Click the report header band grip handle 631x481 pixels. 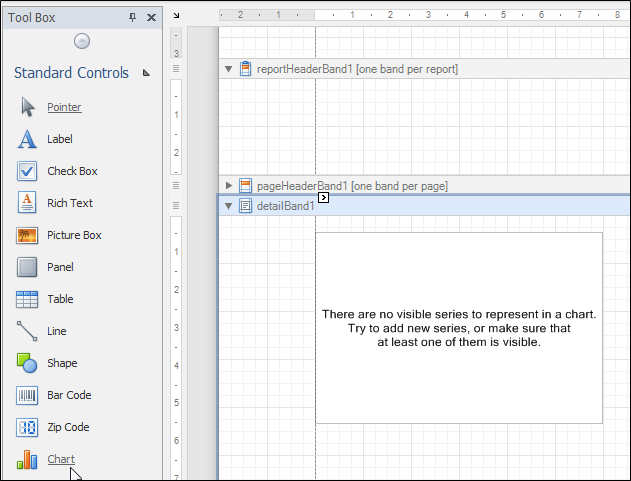pyautogui.click(x=176, y=69)
